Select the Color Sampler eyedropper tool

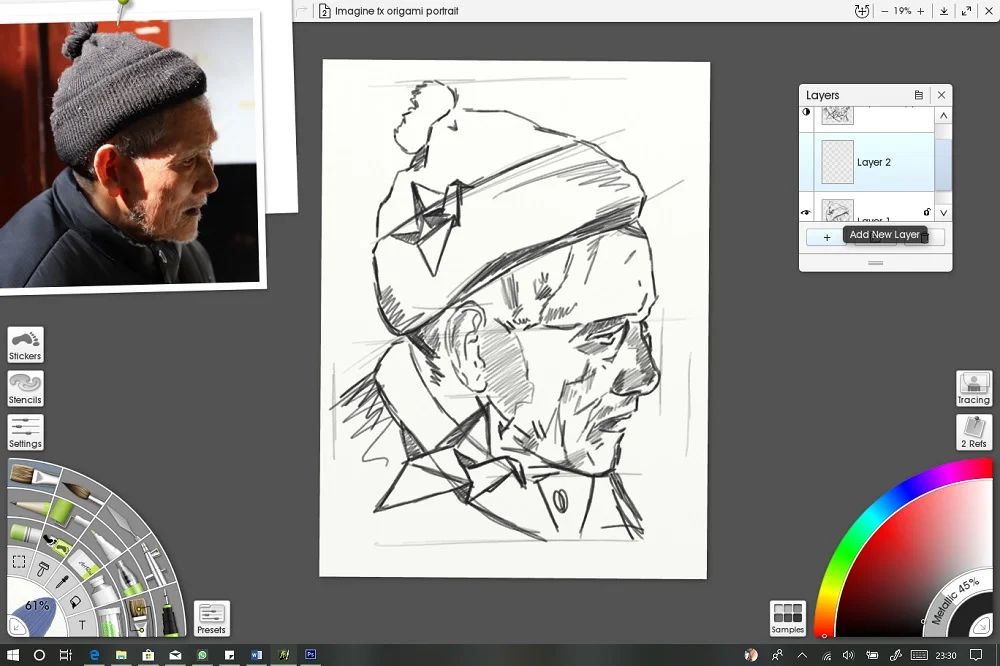(62, 581)
